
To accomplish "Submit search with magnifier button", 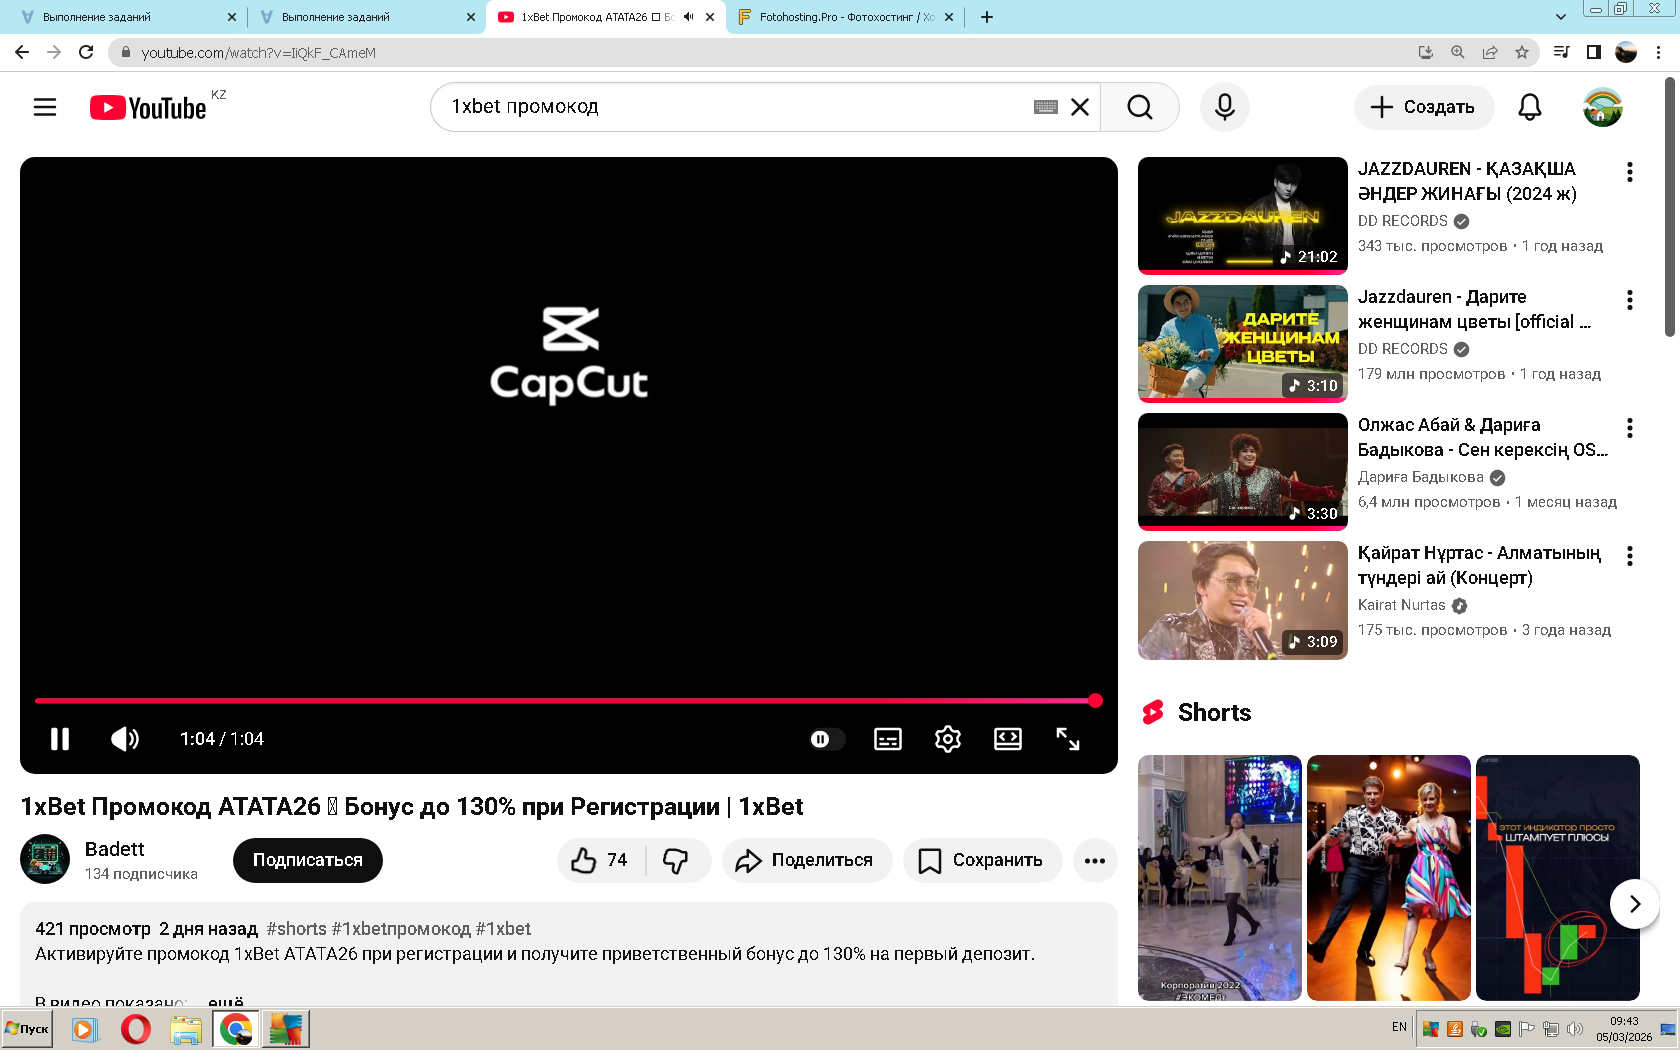I will (x=1140, y=107).
